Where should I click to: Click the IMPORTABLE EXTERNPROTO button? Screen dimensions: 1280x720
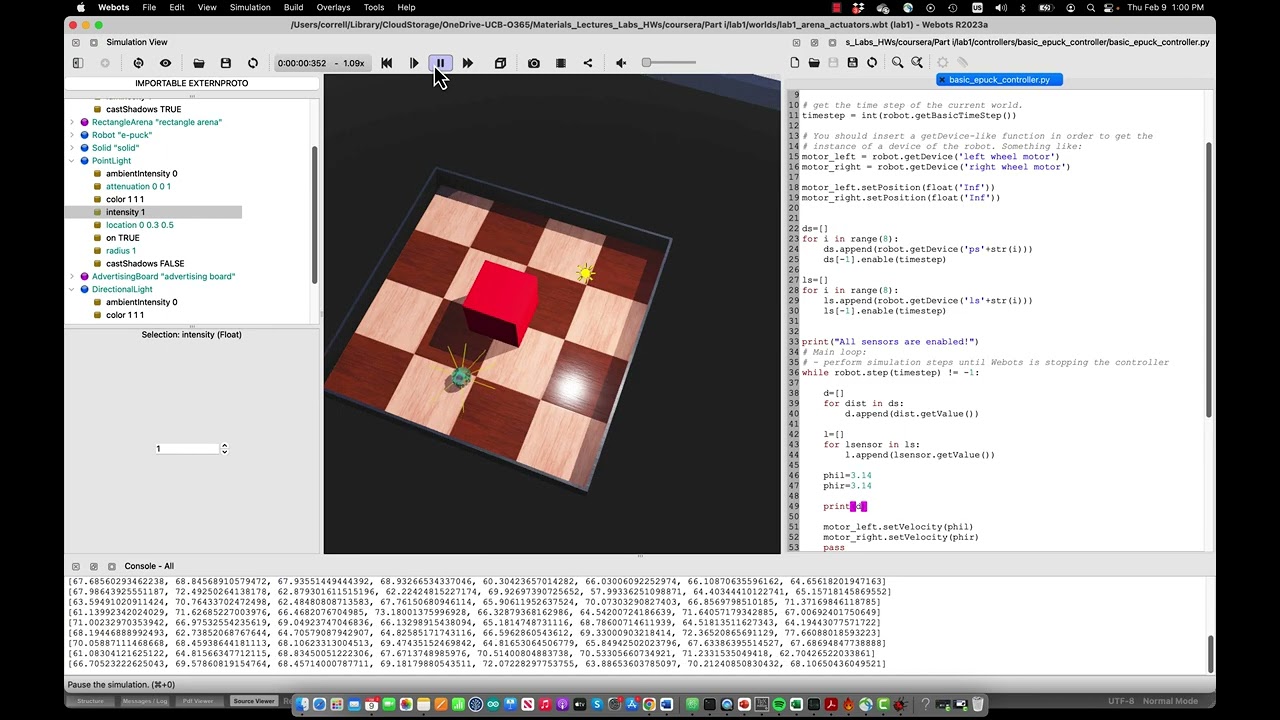coord(192,83)
